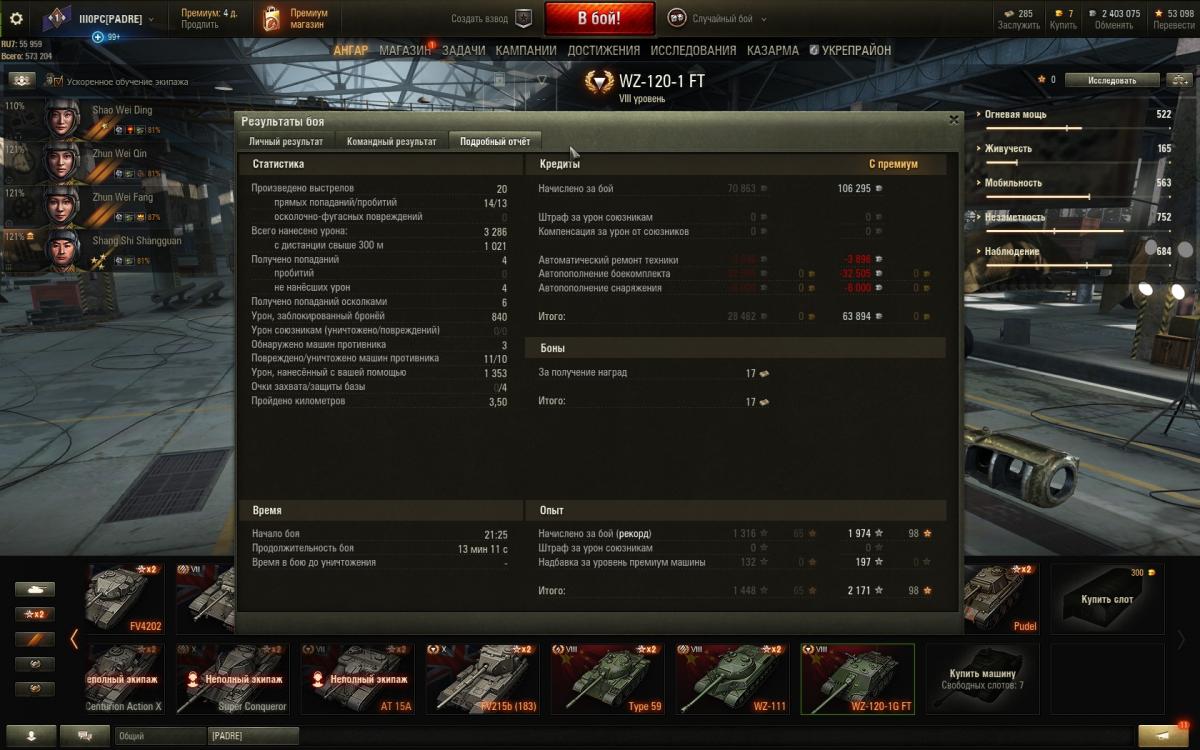The width and height of the screenshot is (1200, 750).
Task: Click the create platoon icon
Action: (523, 18)
